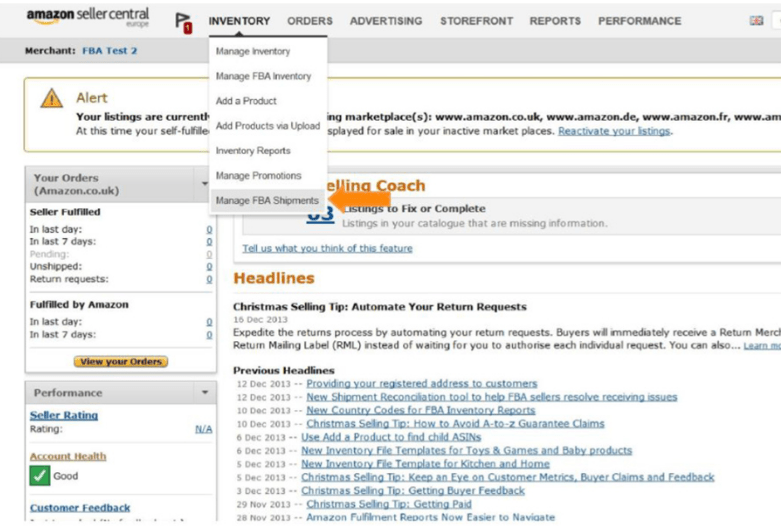Click the View your Orders button

point(121,361)
